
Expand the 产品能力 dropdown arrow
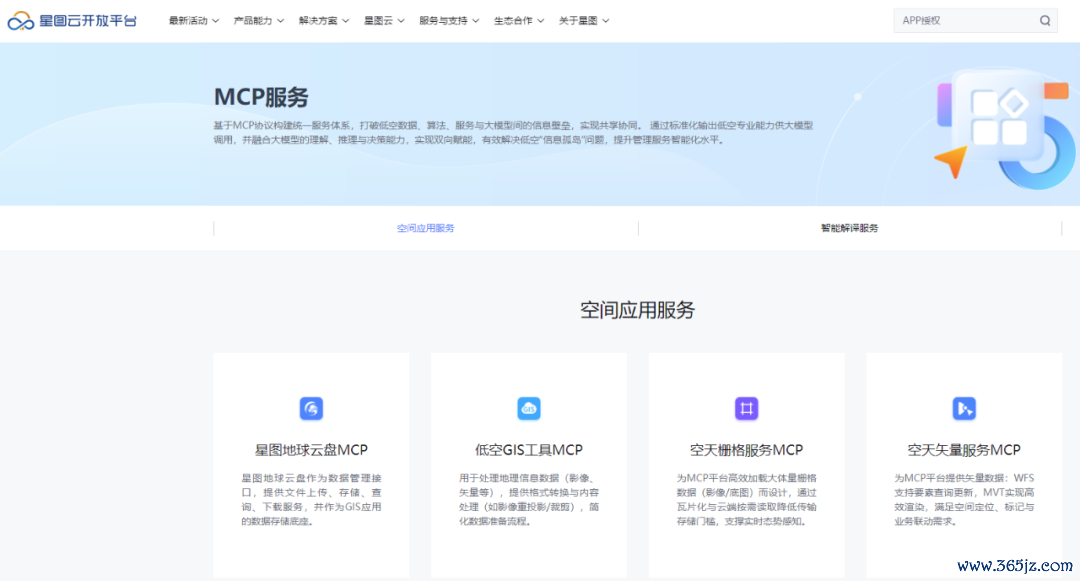pyautogui.click(x=280, y=21)
